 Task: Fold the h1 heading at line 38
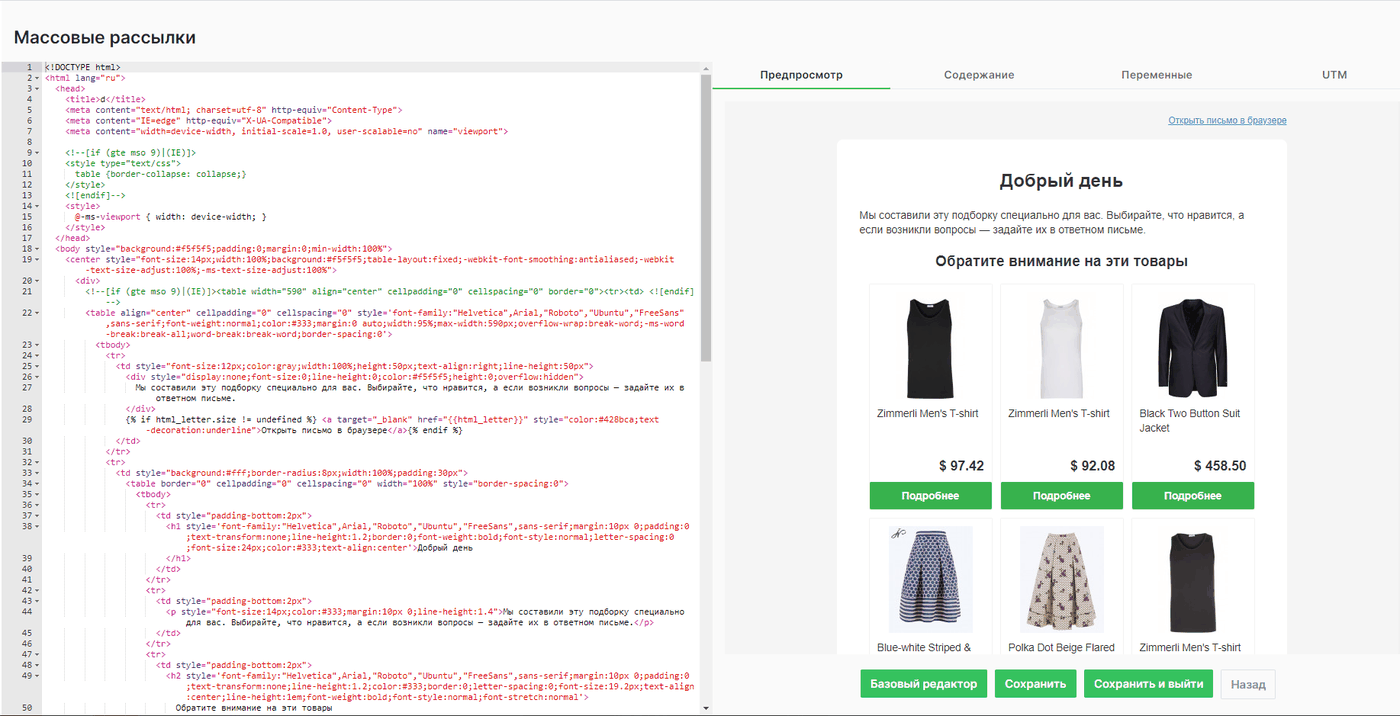point(37,526)
